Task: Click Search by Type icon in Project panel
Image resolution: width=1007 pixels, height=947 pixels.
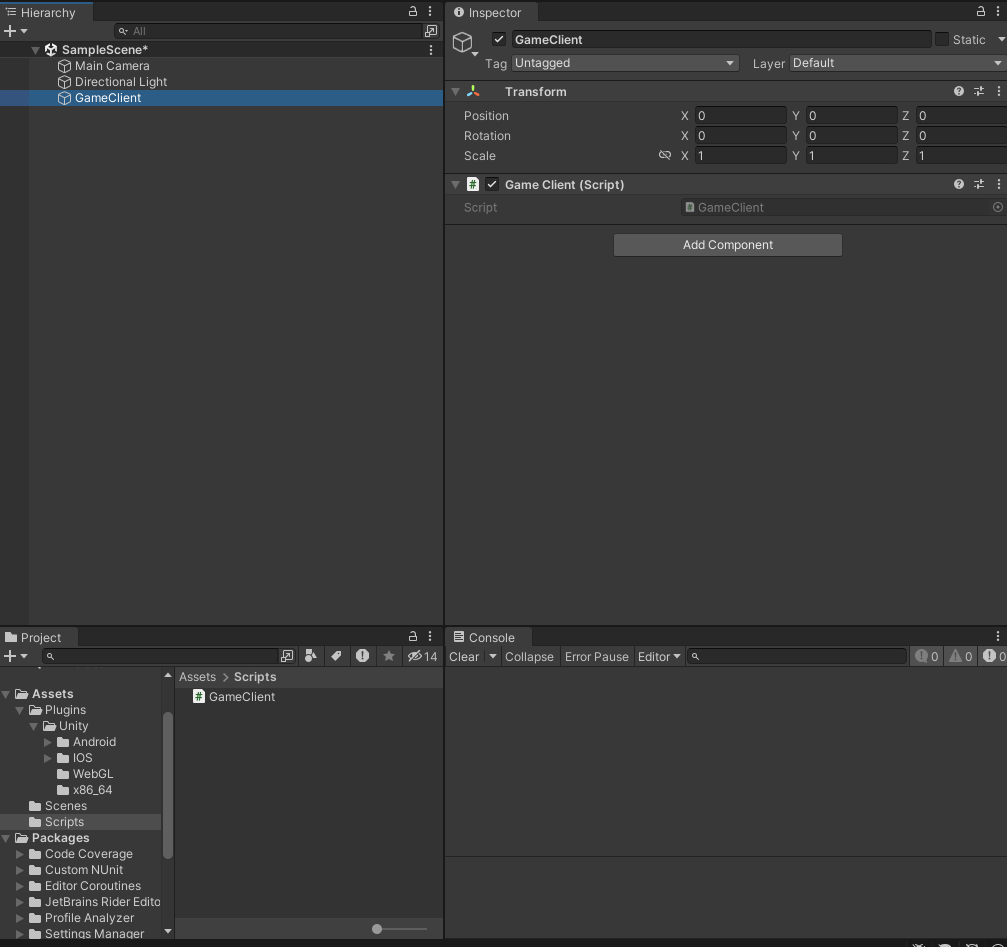Action: pyautogui.click(x=311, y=656)
